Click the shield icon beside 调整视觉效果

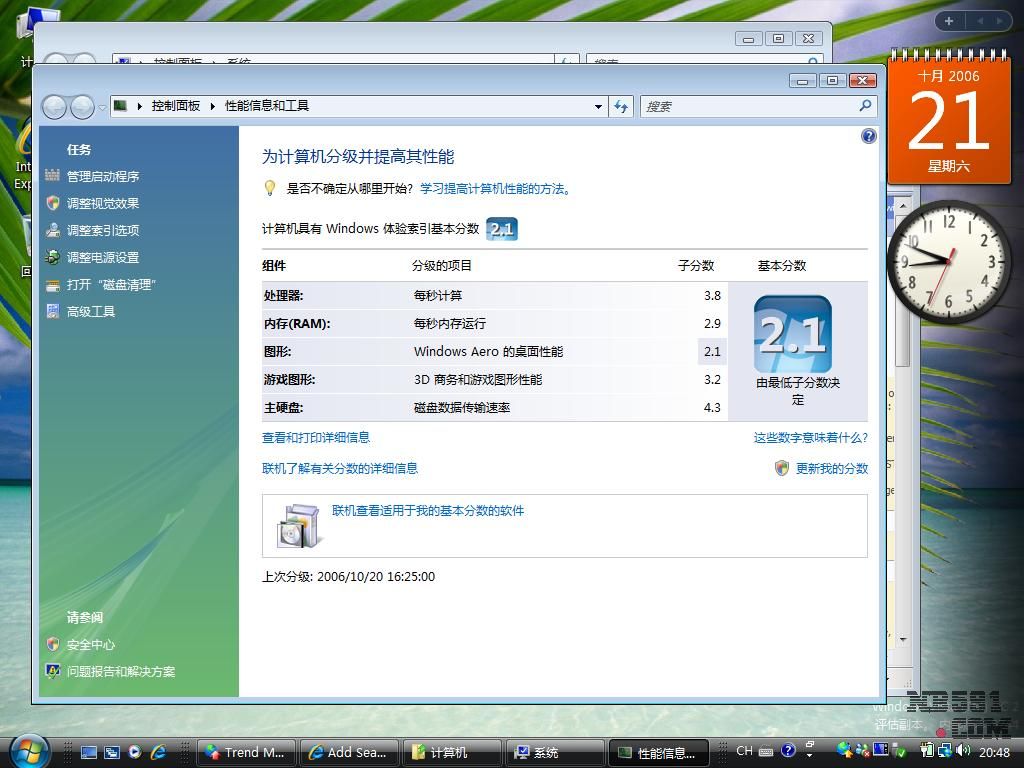(x=53, y=203)
